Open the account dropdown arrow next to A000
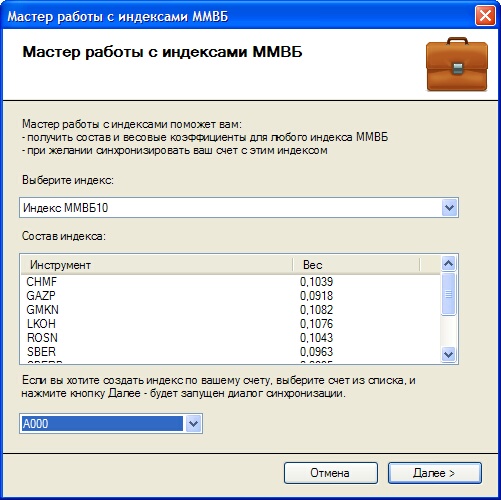The height and width of the screenshot is (500, 501). (193, 424)
